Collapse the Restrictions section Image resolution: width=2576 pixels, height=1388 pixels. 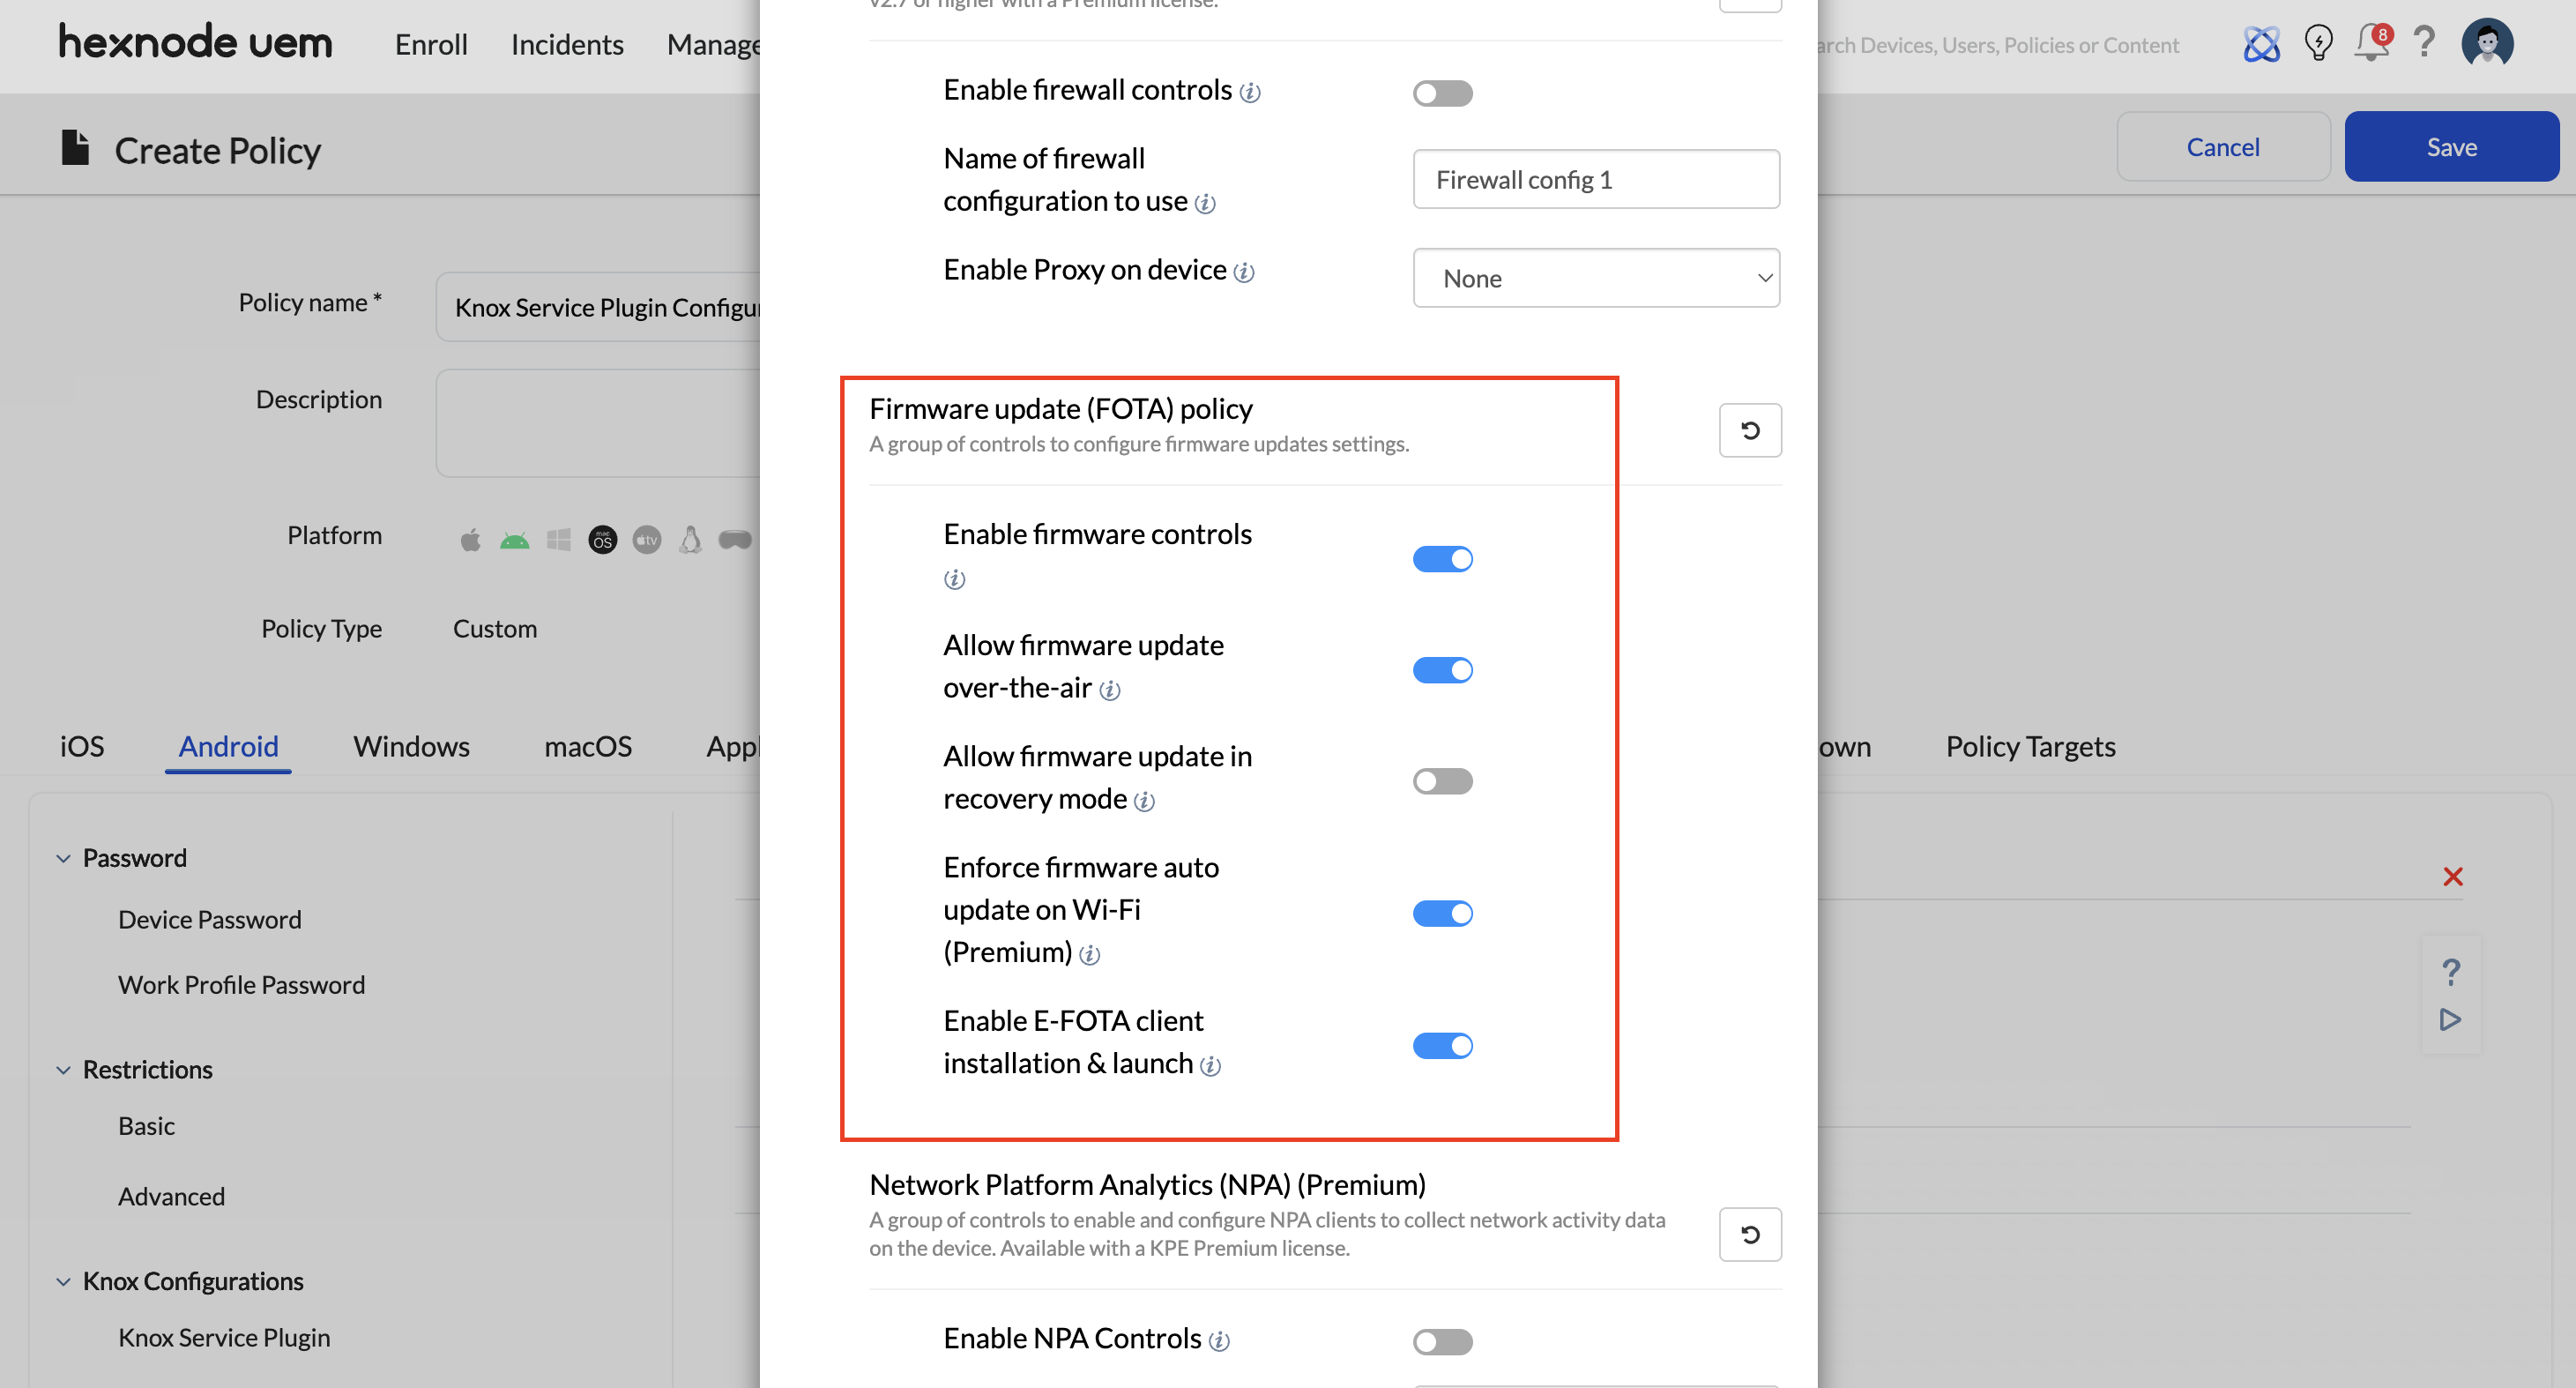[x=63, y=1070]
